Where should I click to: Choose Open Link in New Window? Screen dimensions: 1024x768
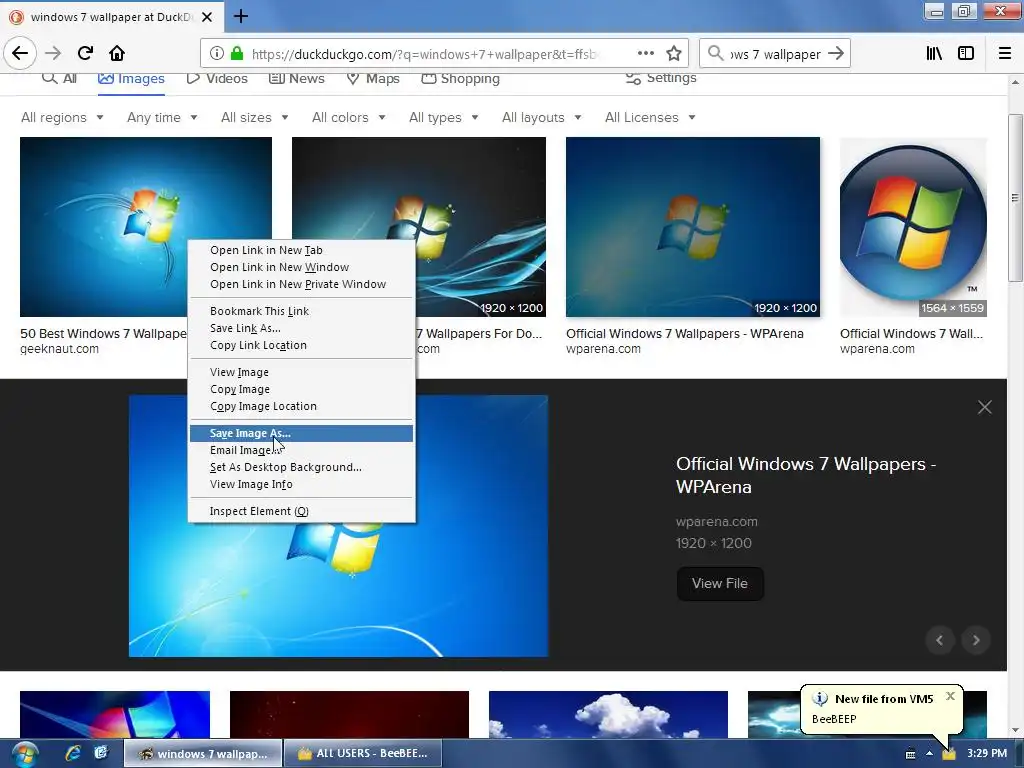pyautogui.click(x=301, y=267)
